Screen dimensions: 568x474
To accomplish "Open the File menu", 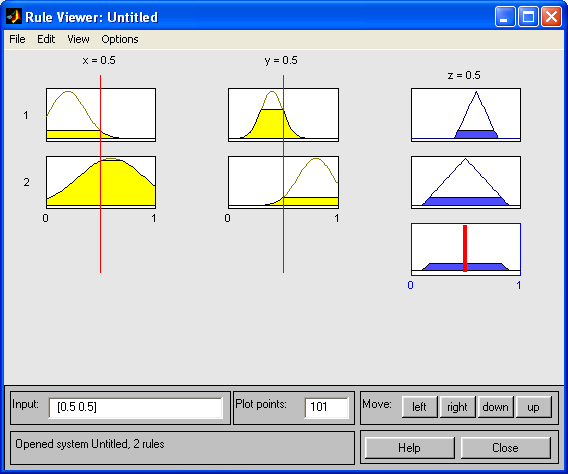I will (17, 39).
